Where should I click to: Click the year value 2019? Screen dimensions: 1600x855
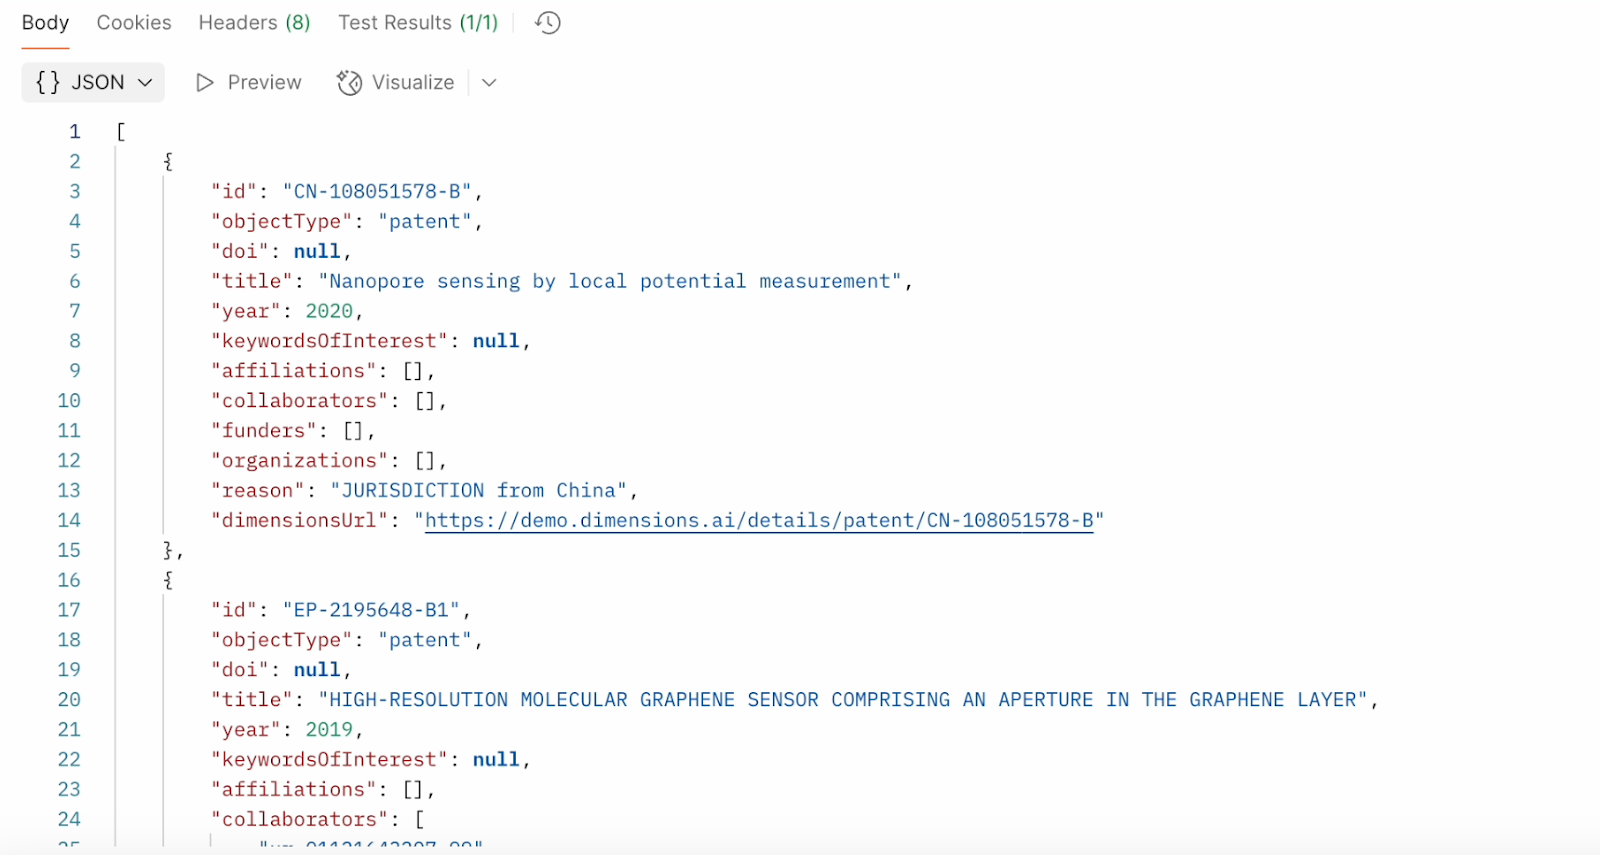point(329,730)
